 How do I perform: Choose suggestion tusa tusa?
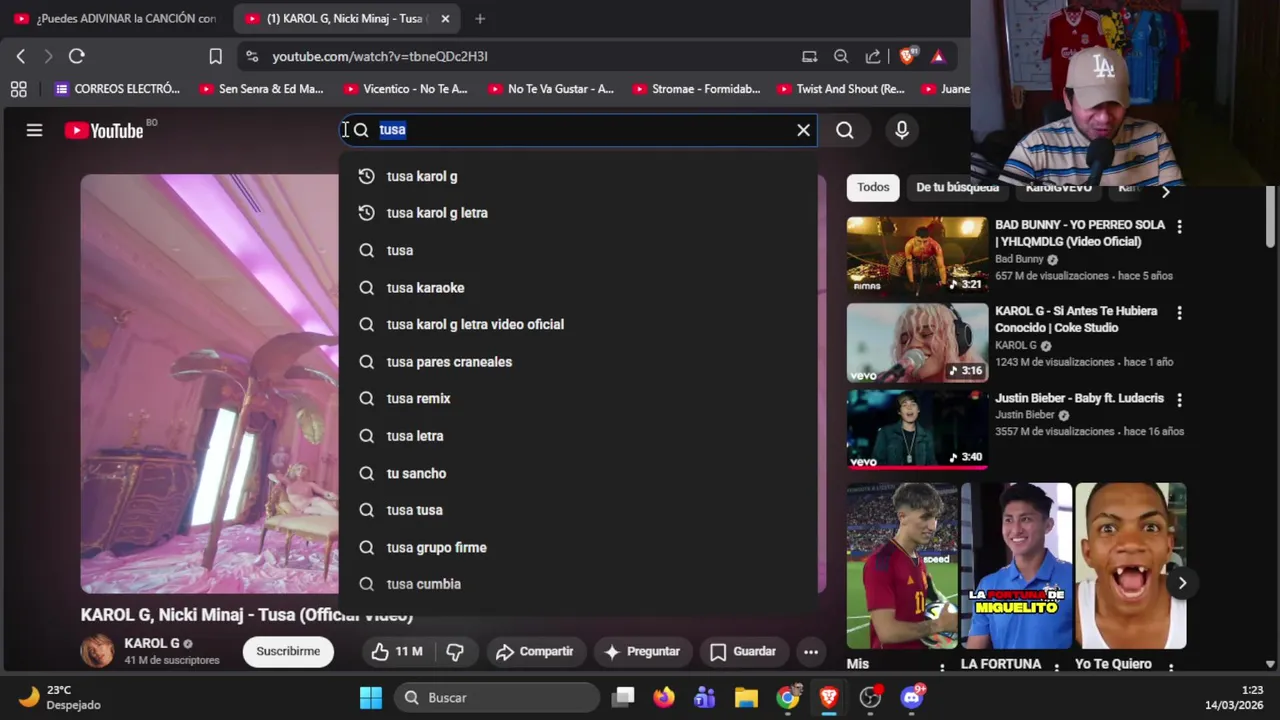578,510
